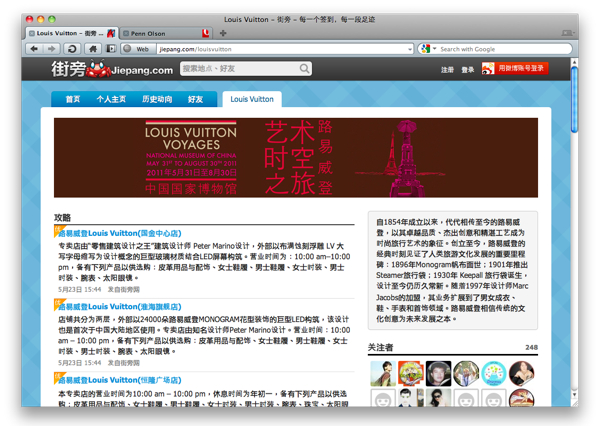Click the closed tabs trash icon
This screenshot has height=426, width=600.
click(x=567, y=33)
